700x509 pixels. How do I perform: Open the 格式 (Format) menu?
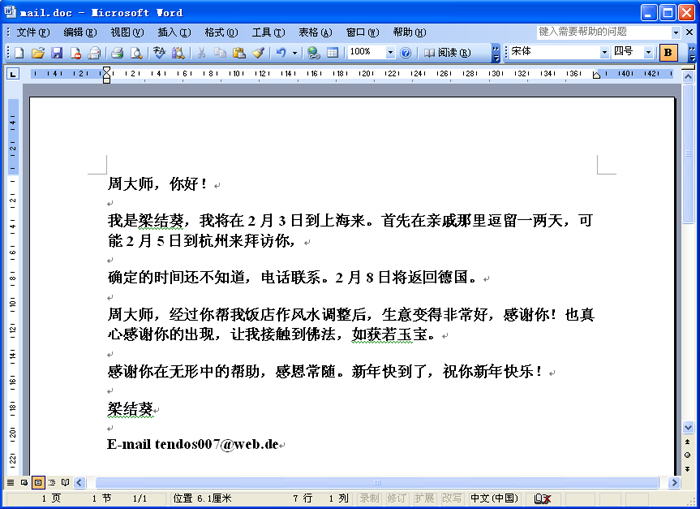221,33
